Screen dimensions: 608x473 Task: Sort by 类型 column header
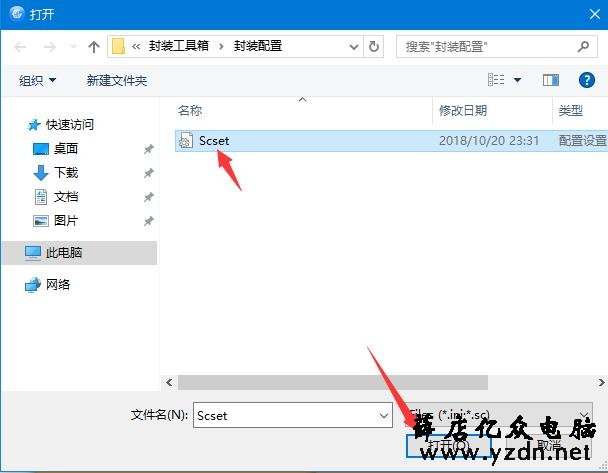click(570, 111)
